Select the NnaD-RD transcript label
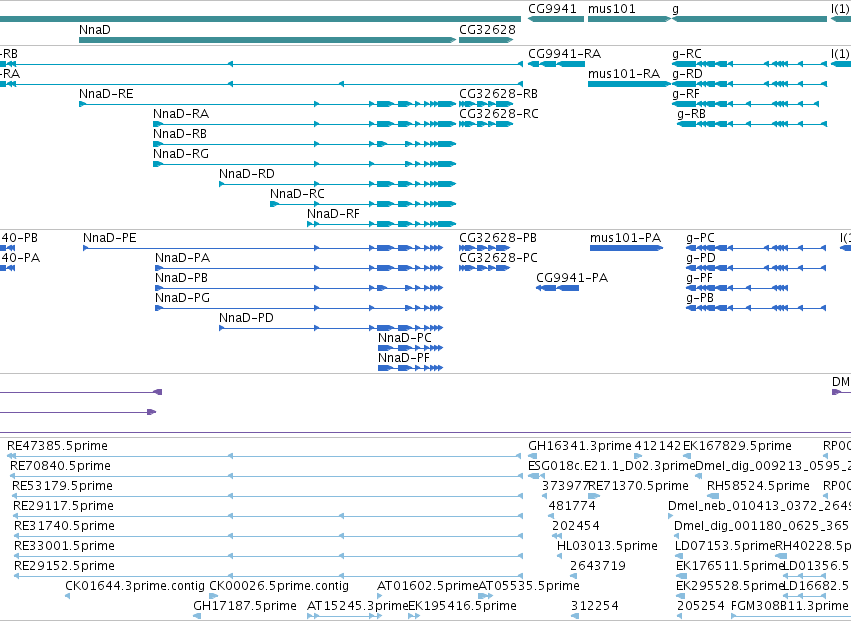Screen dimensions: 851x621 point(247,174)
